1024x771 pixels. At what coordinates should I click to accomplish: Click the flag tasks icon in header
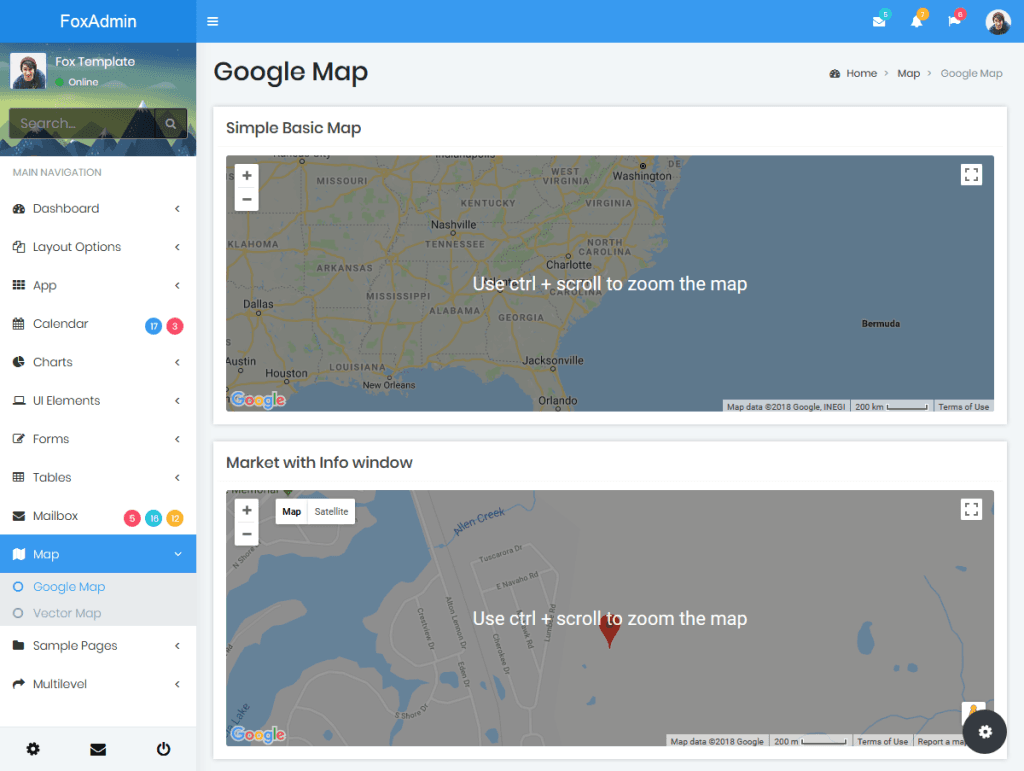pos(954,22)
